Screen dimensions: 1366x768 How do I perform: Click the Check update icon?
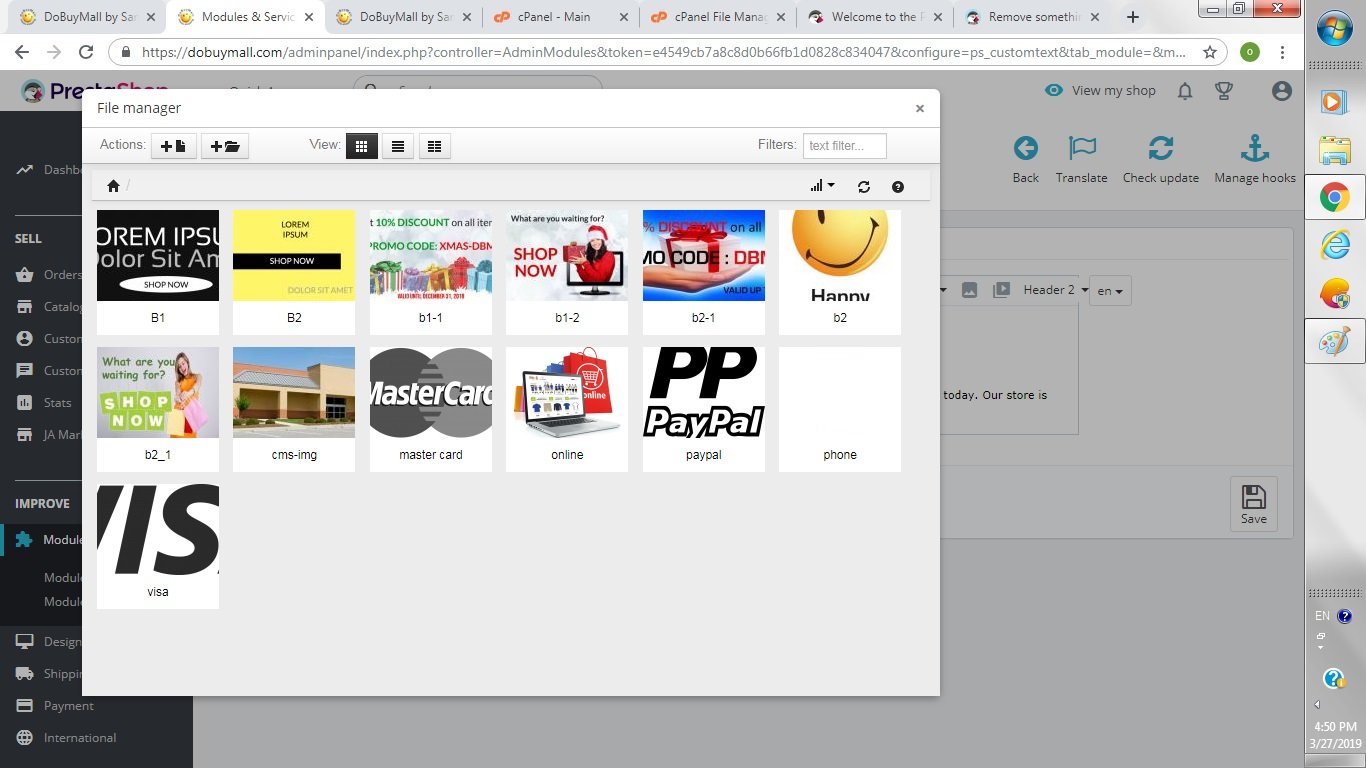1161,148
